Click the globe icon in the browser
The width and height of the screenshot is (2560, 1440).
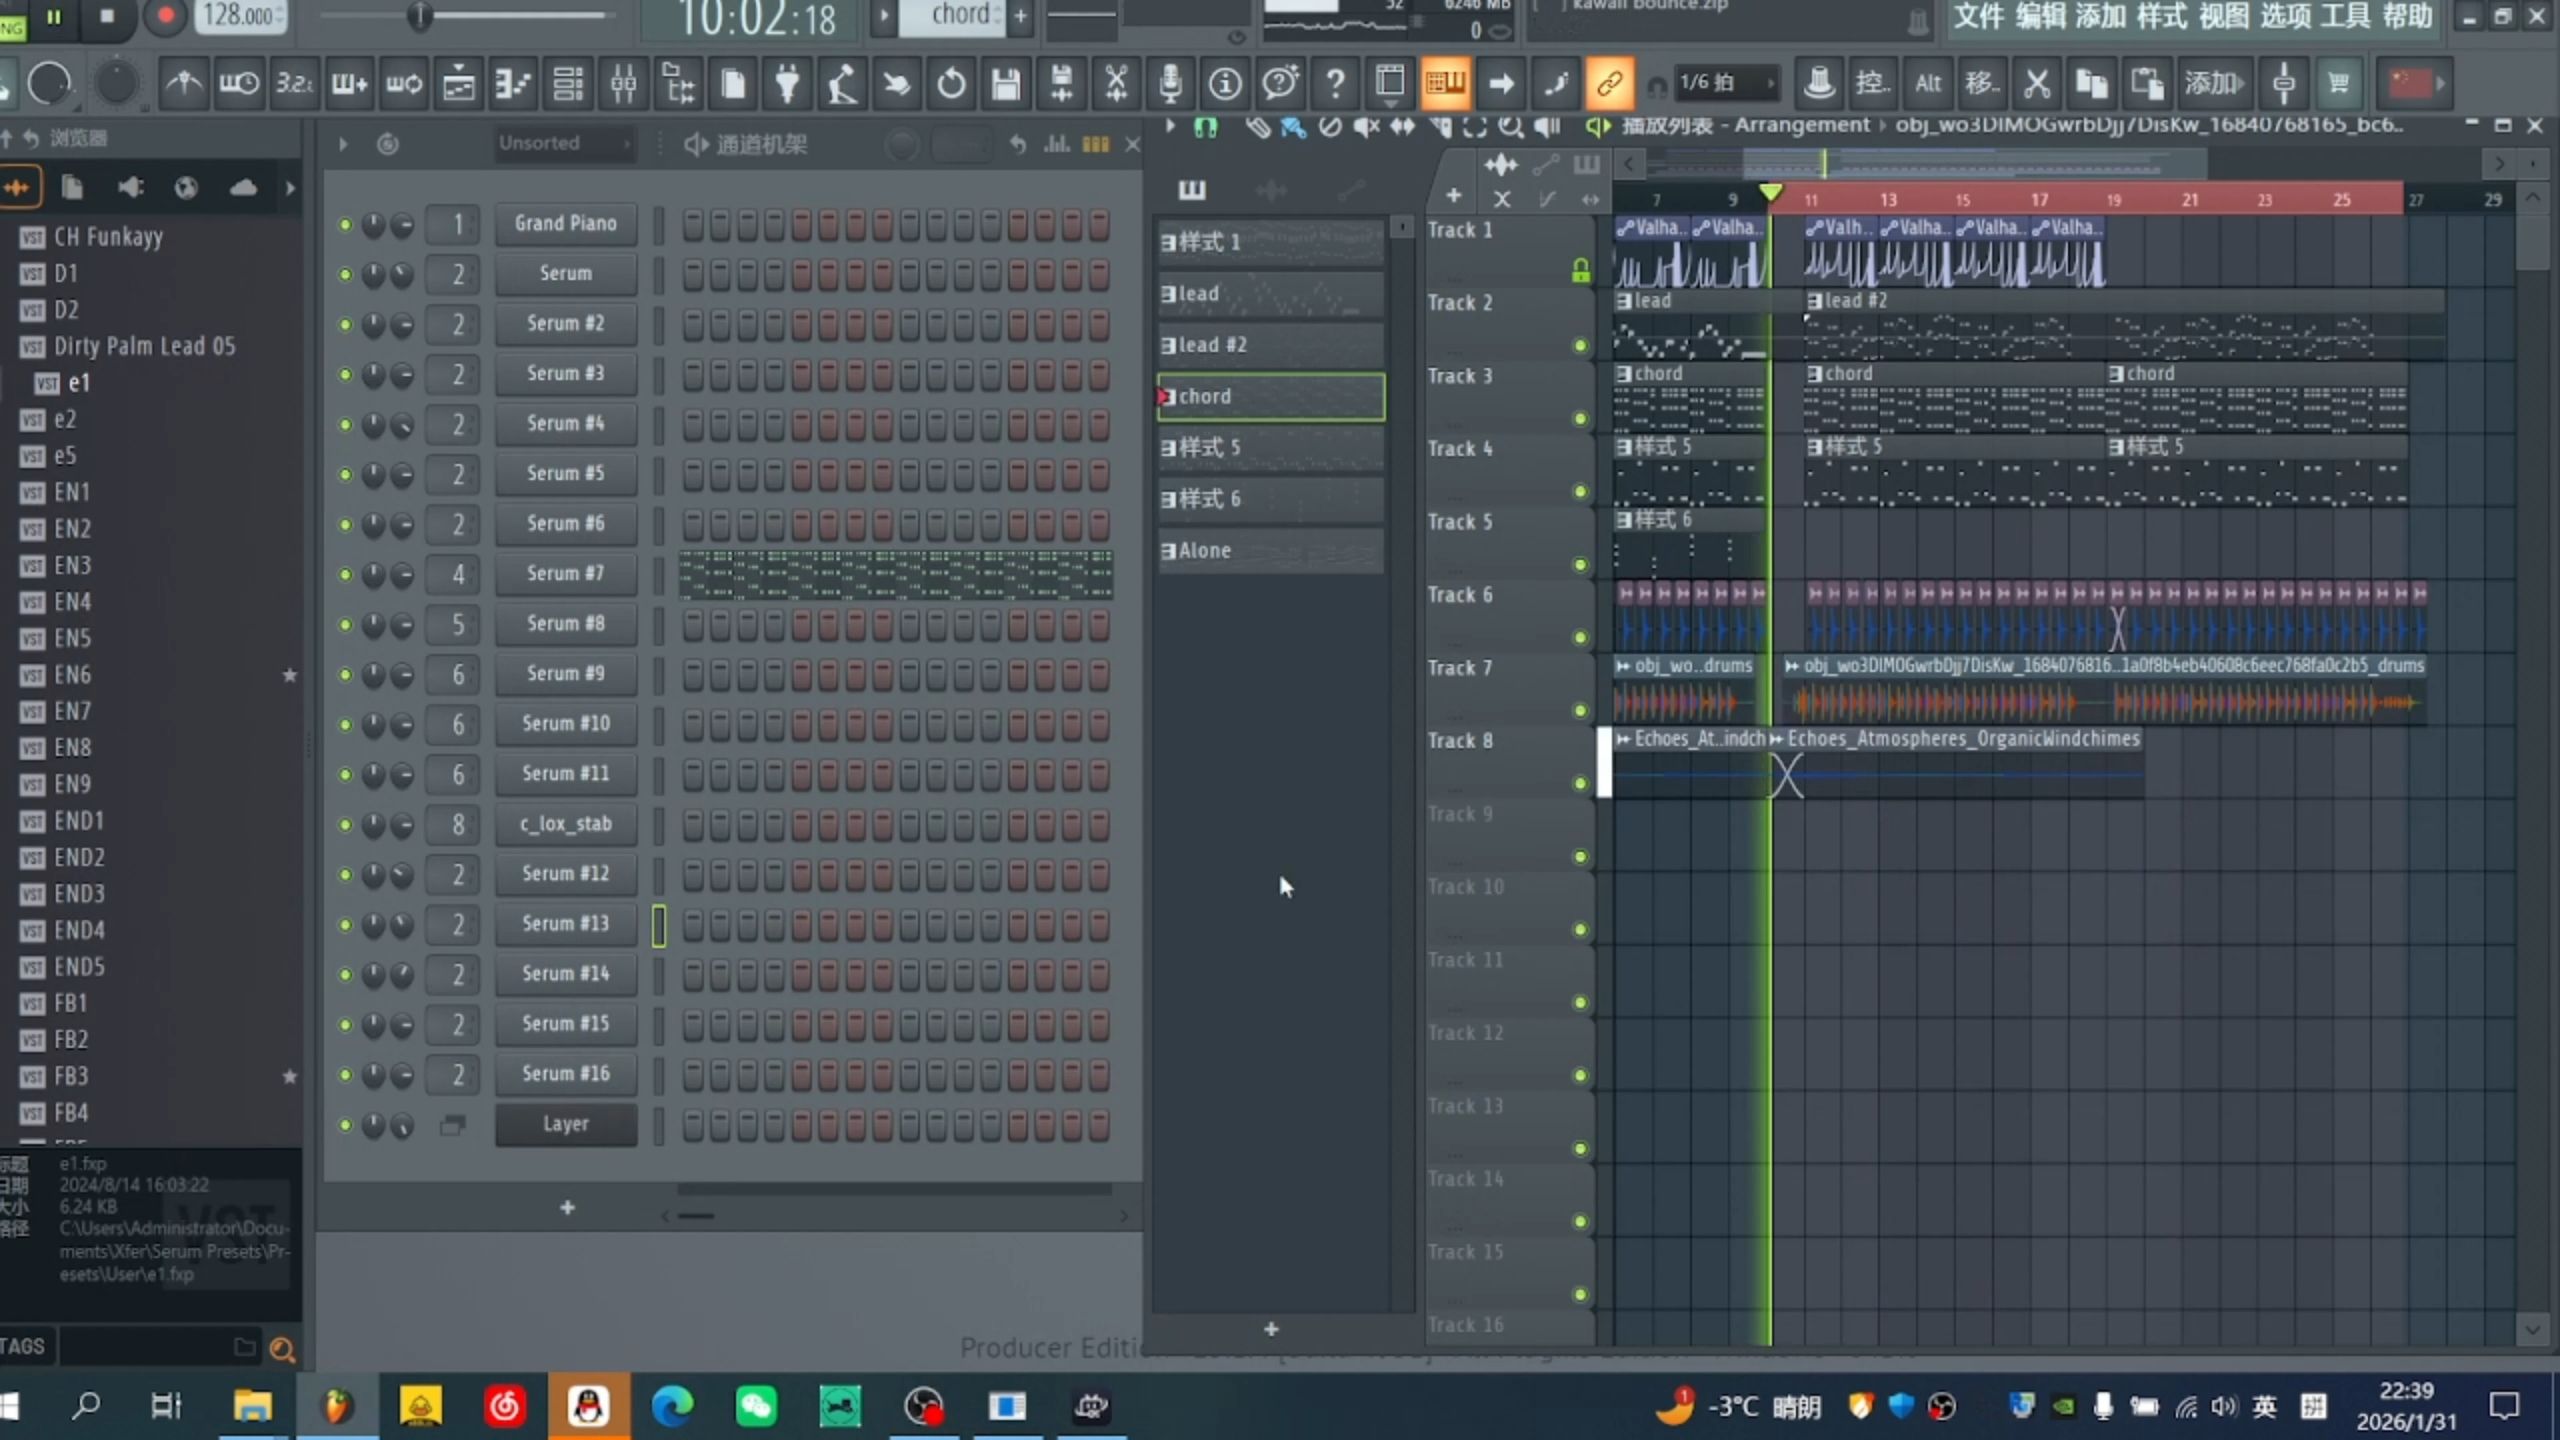coord(186,188)
